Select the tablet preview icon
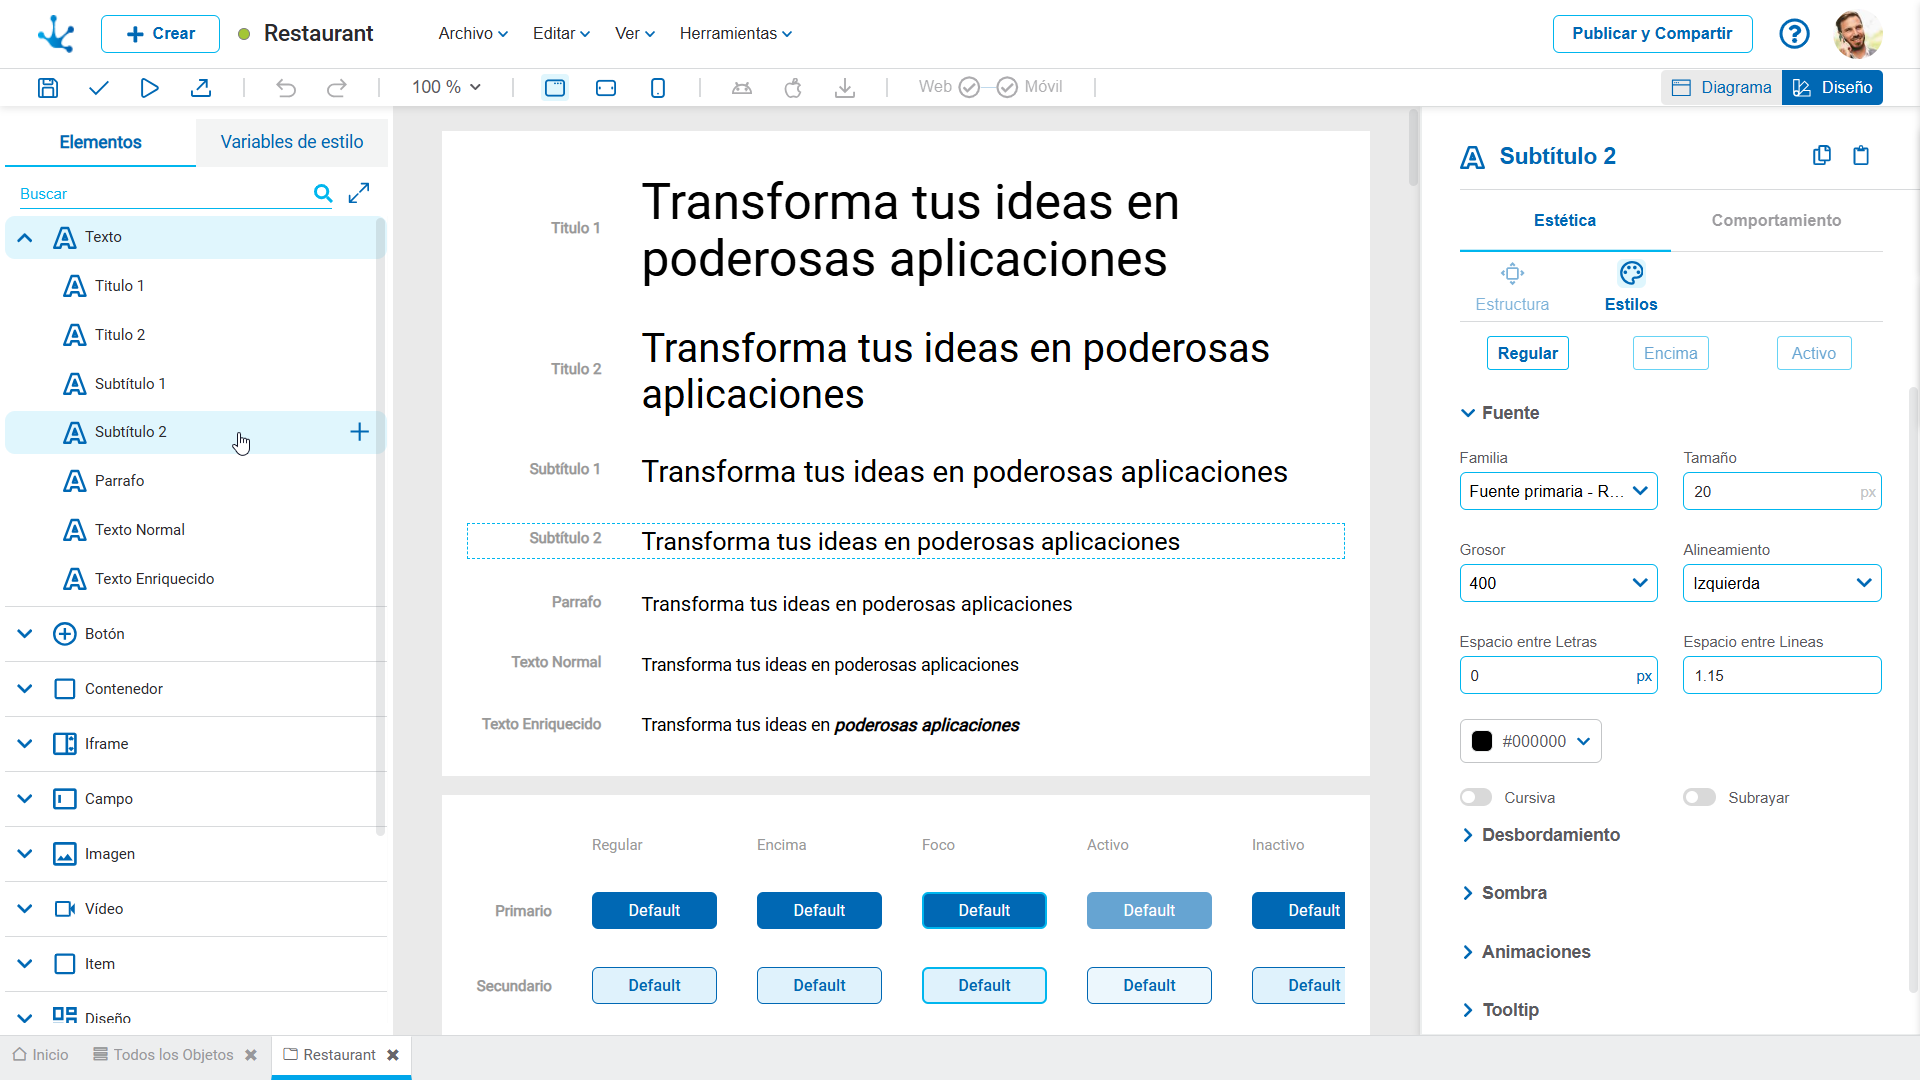 click(605, 87)
